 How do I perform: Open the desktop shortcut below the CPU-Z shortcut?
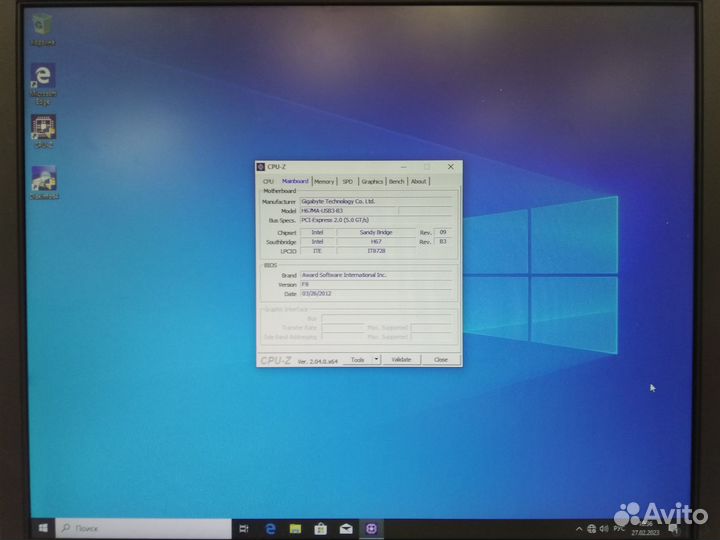pyautogui.click(x=44, y=182)
